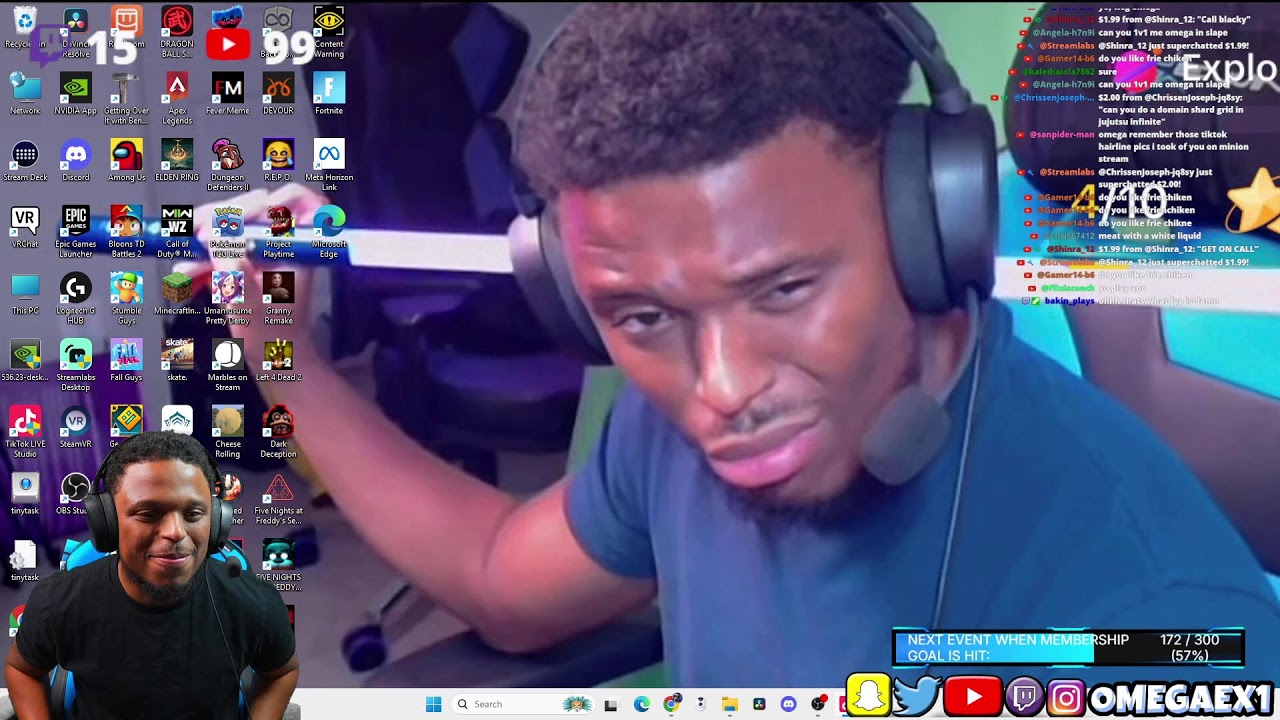Open the Project Playtime shortcut
The height and width of the screenshot is (720, 1280).
coord(278,232)
